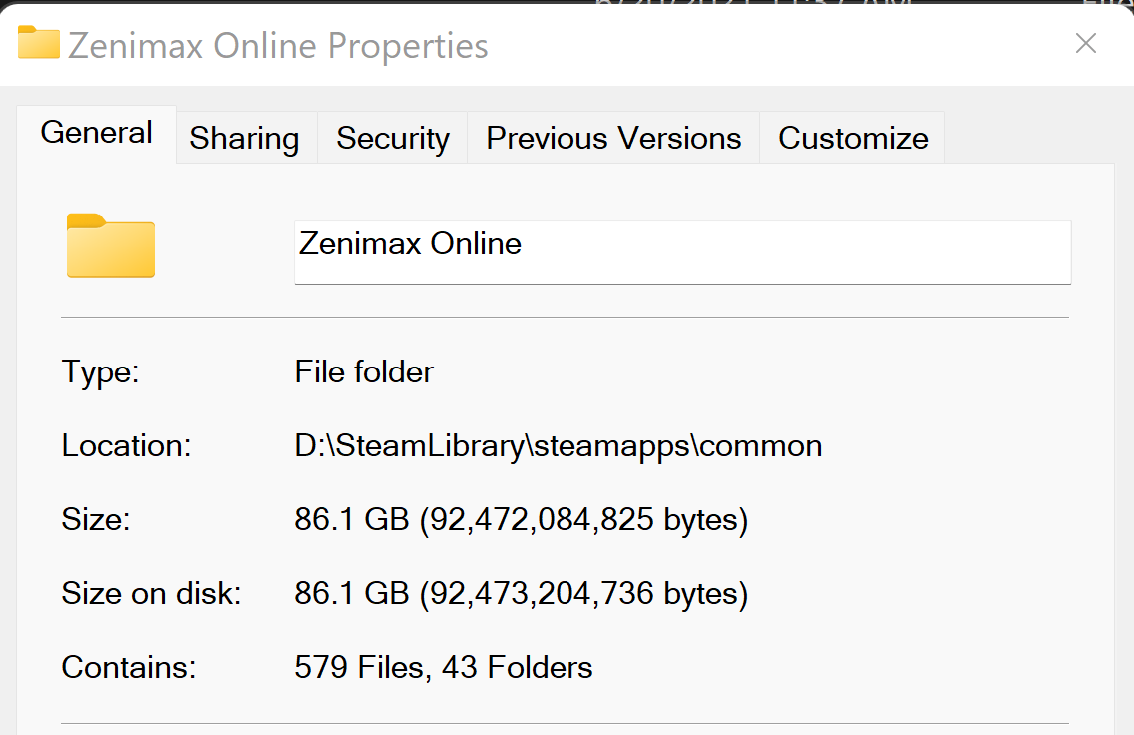The height and width of the screenshot is (735, 1134).
Task: Click the small folder icon in title bar
Action: pos(38,42)
